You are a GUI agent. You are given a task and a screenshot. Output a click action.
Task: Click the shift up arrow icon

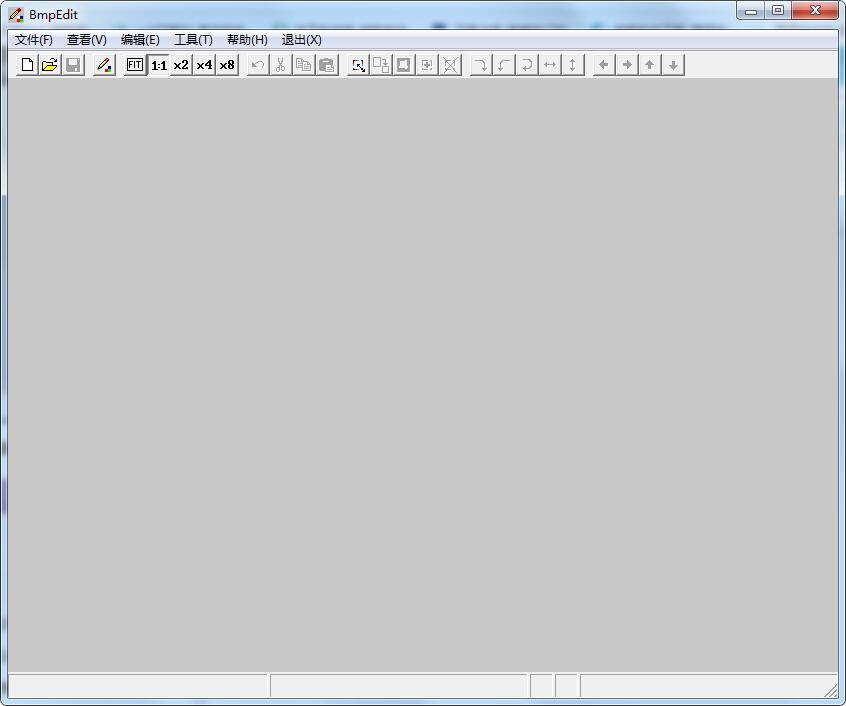[x=650, y=65]
